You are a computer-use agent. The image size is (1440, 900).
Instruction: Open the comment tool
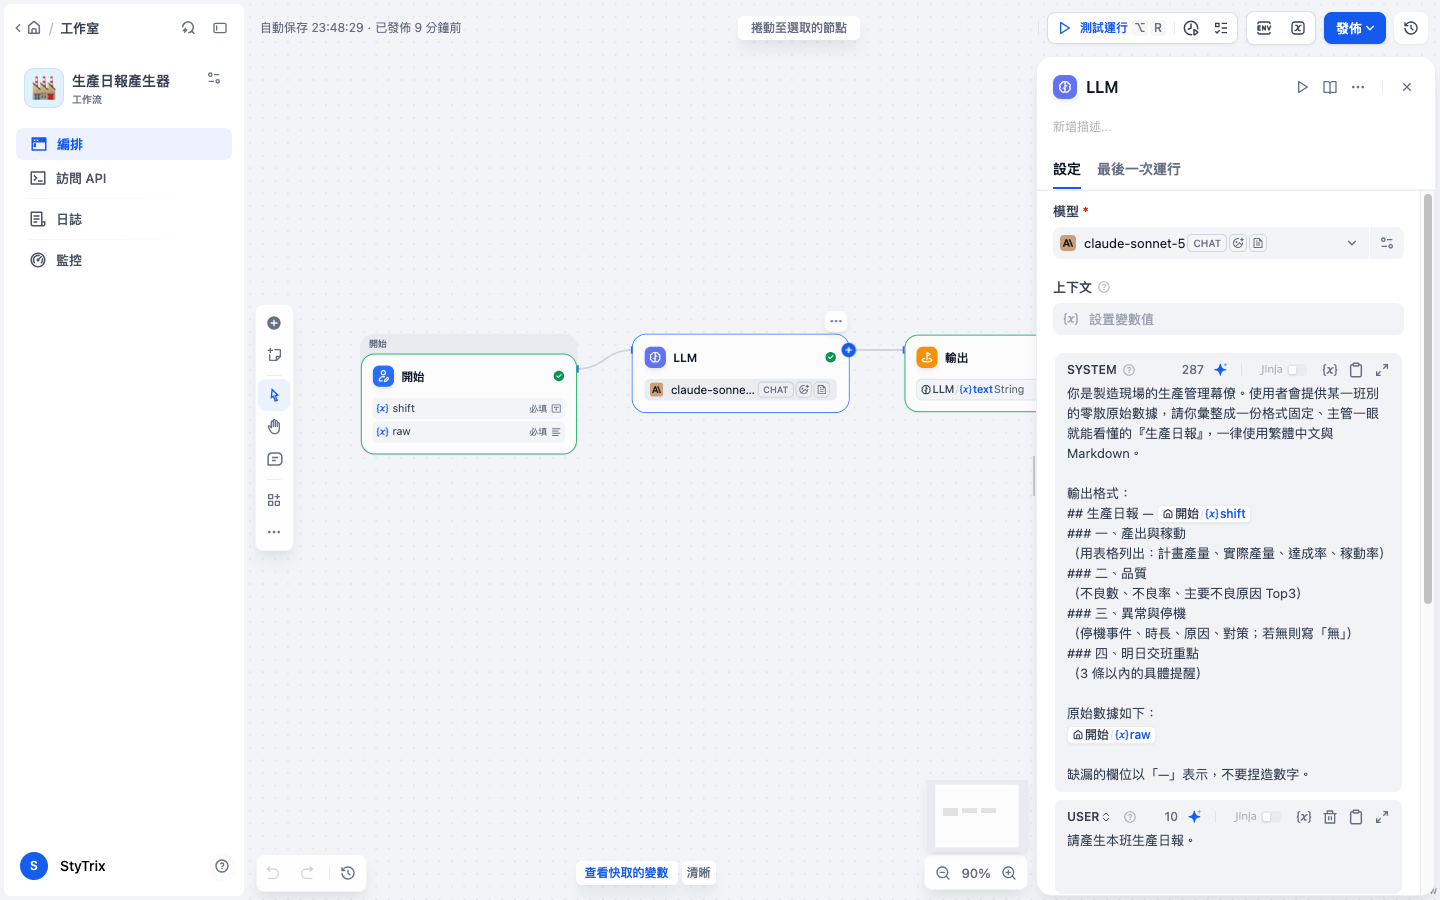pos(274,459)
